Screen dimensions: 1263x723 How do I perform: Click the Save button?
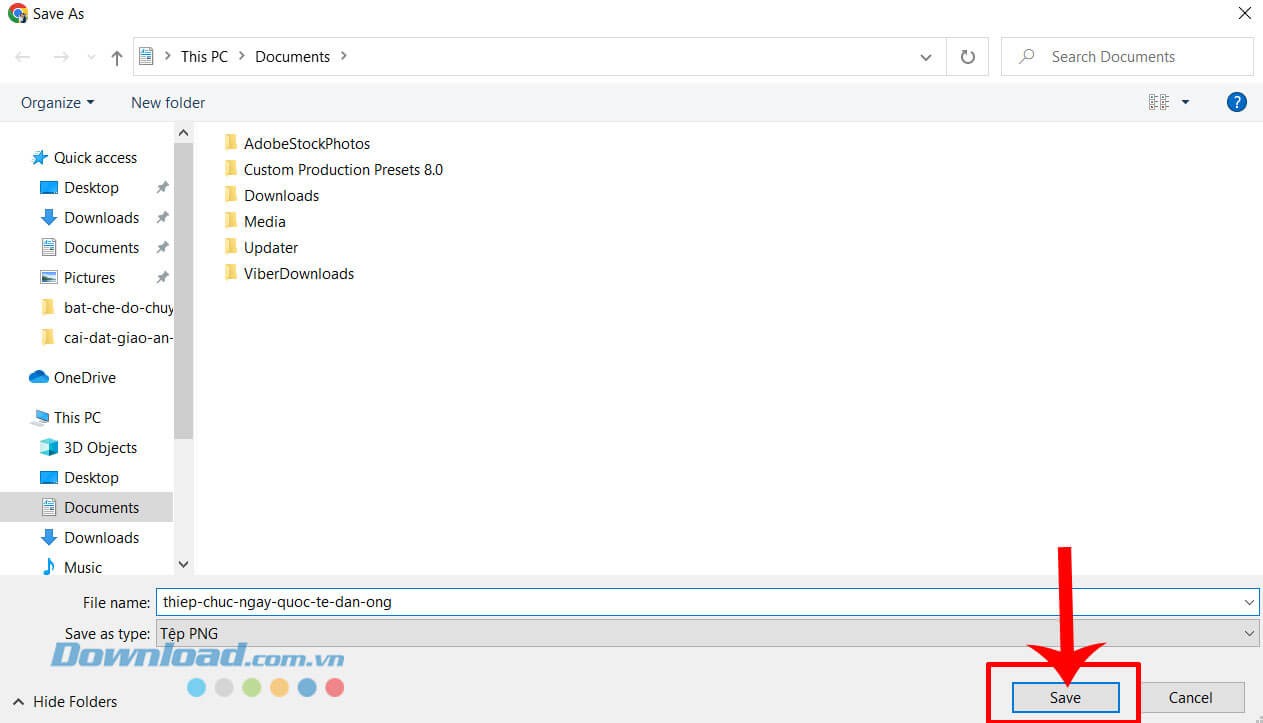[x=1065, y=697]
